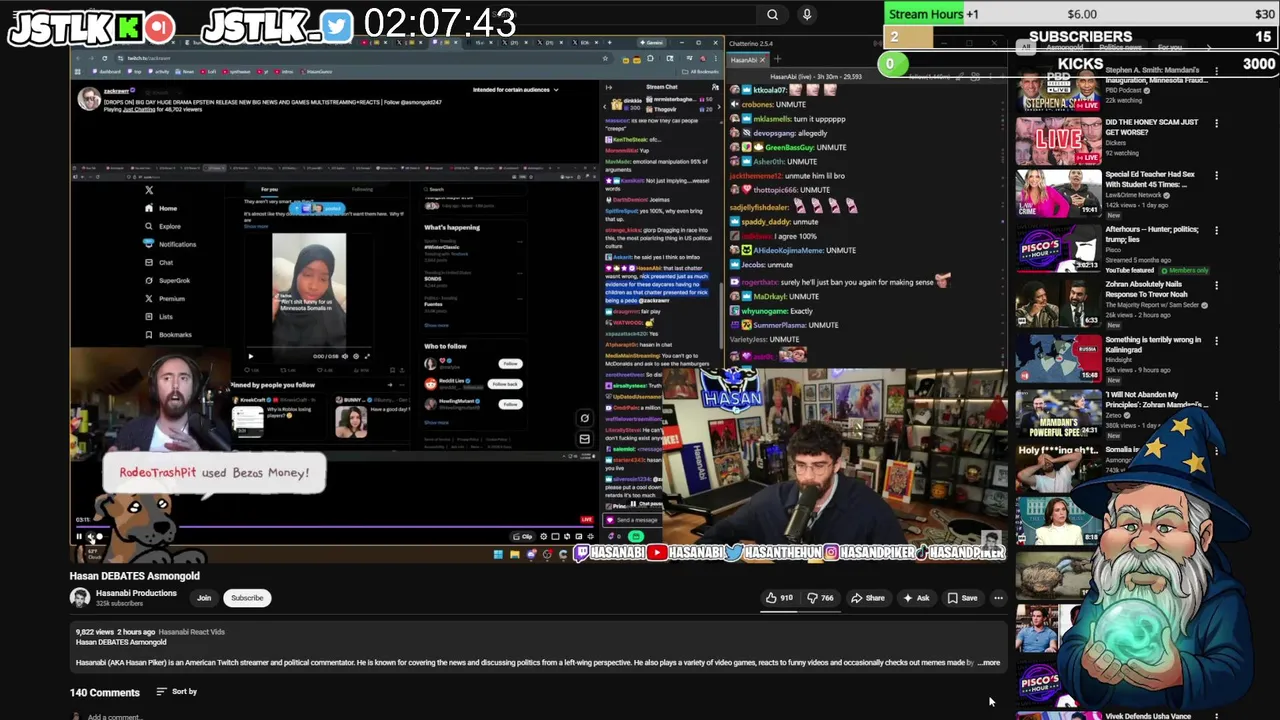Open Bookmarks in the Twitter sidebar
The height and width of the screenshot is (720, 1280).
coord(168,334)
